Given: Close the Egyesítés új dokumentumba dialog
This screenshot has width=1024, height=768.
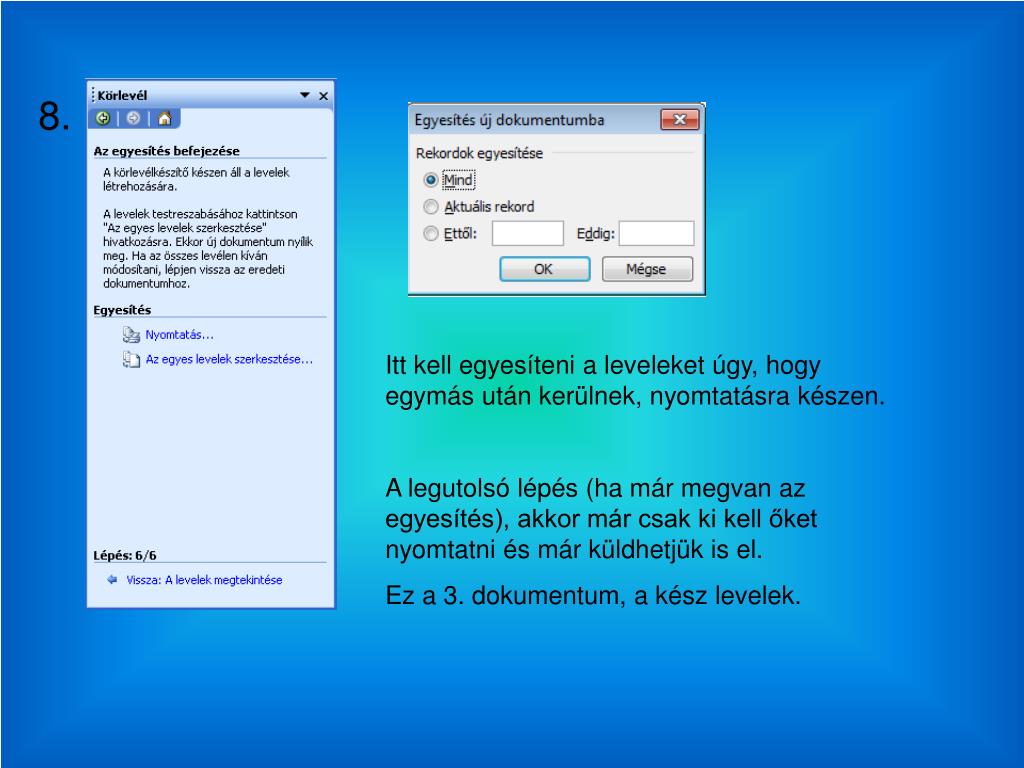Looking at the screenshot, I should (680, 120).
